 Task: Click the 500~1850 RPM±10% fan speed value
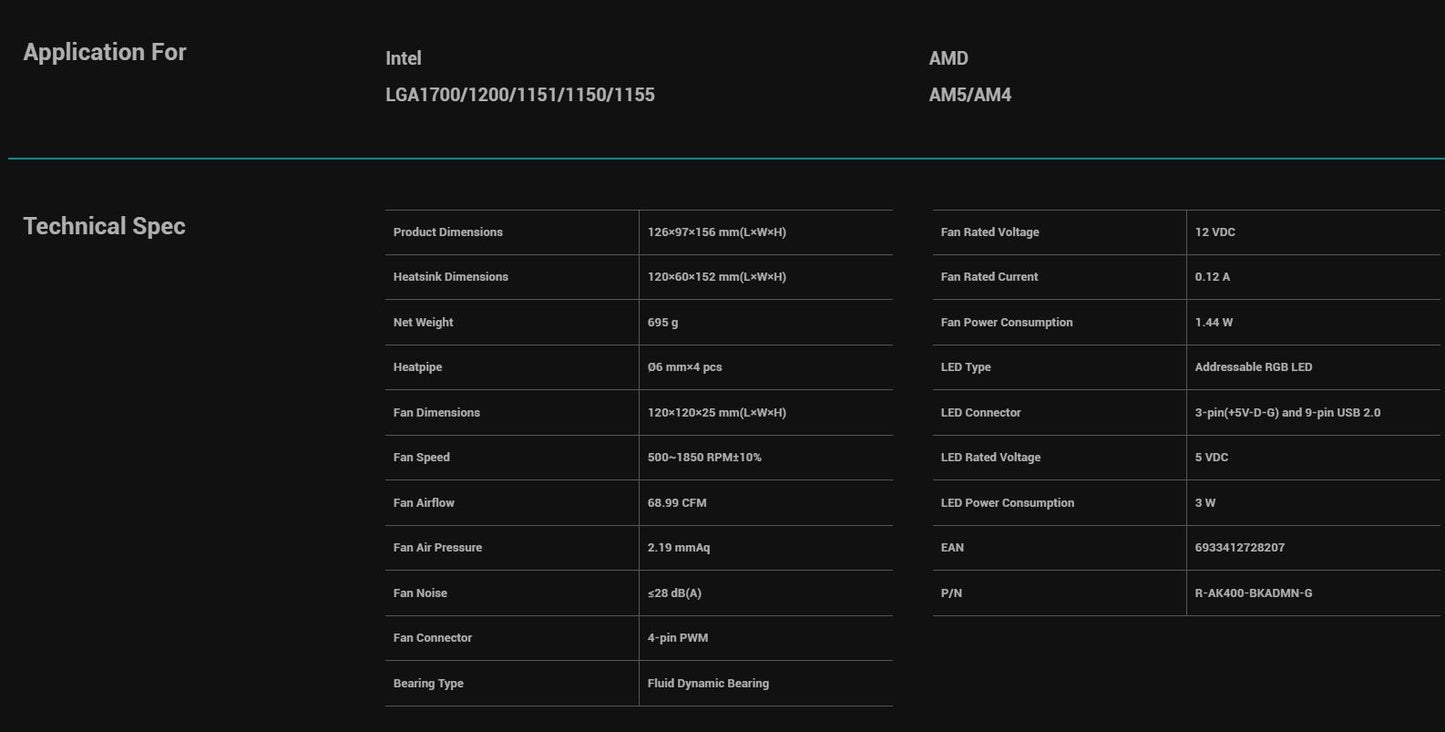[704, 457]
